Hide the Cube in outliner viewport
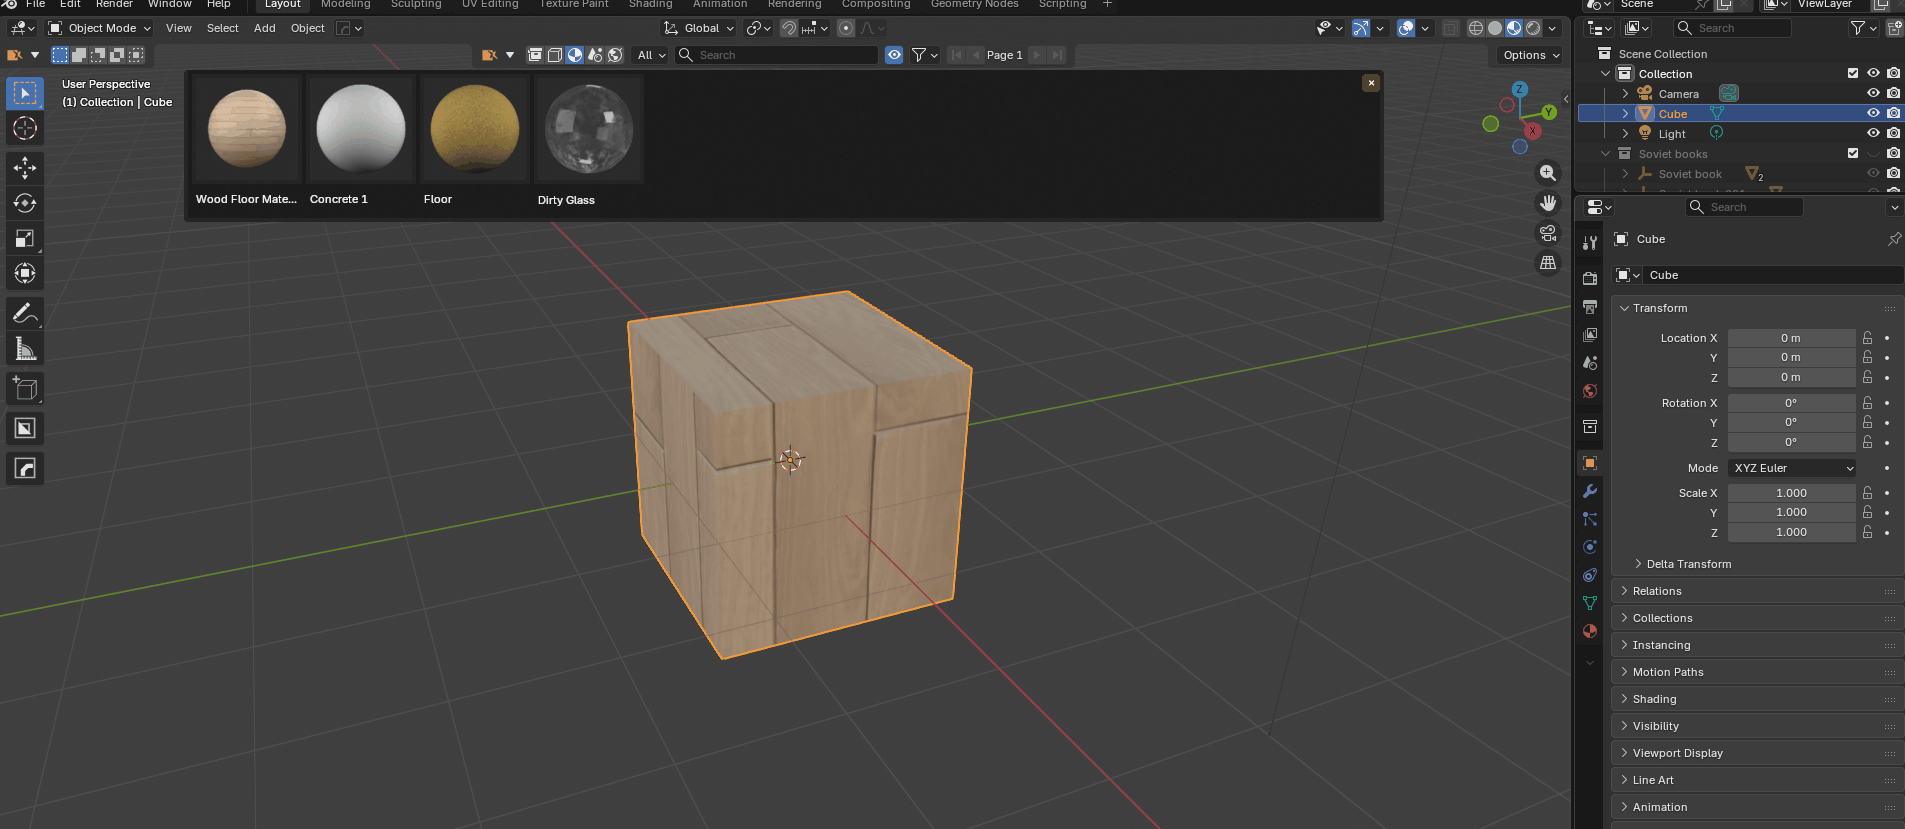The height and width of the screenshot is (829, 1905). [1874, 113]
